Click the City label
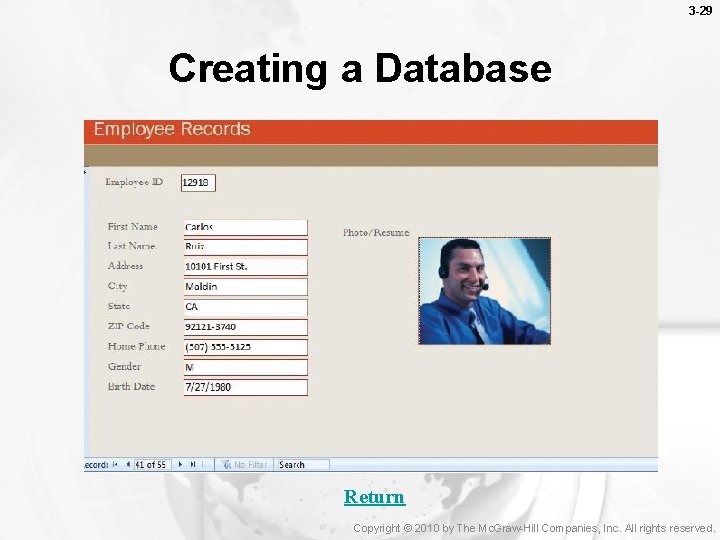Viewport: 720px width, 540px height. pyautogui.click(x=118, y=286)
